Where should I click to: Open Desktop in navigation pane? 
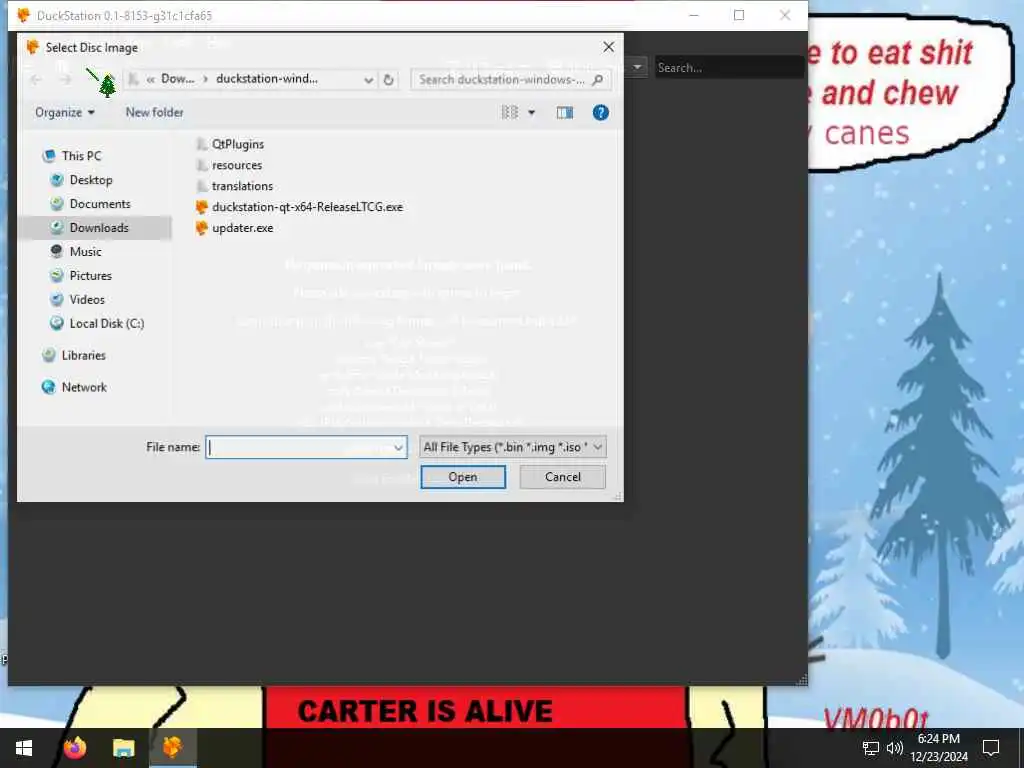pyautogui.click(x=91, y=180)
